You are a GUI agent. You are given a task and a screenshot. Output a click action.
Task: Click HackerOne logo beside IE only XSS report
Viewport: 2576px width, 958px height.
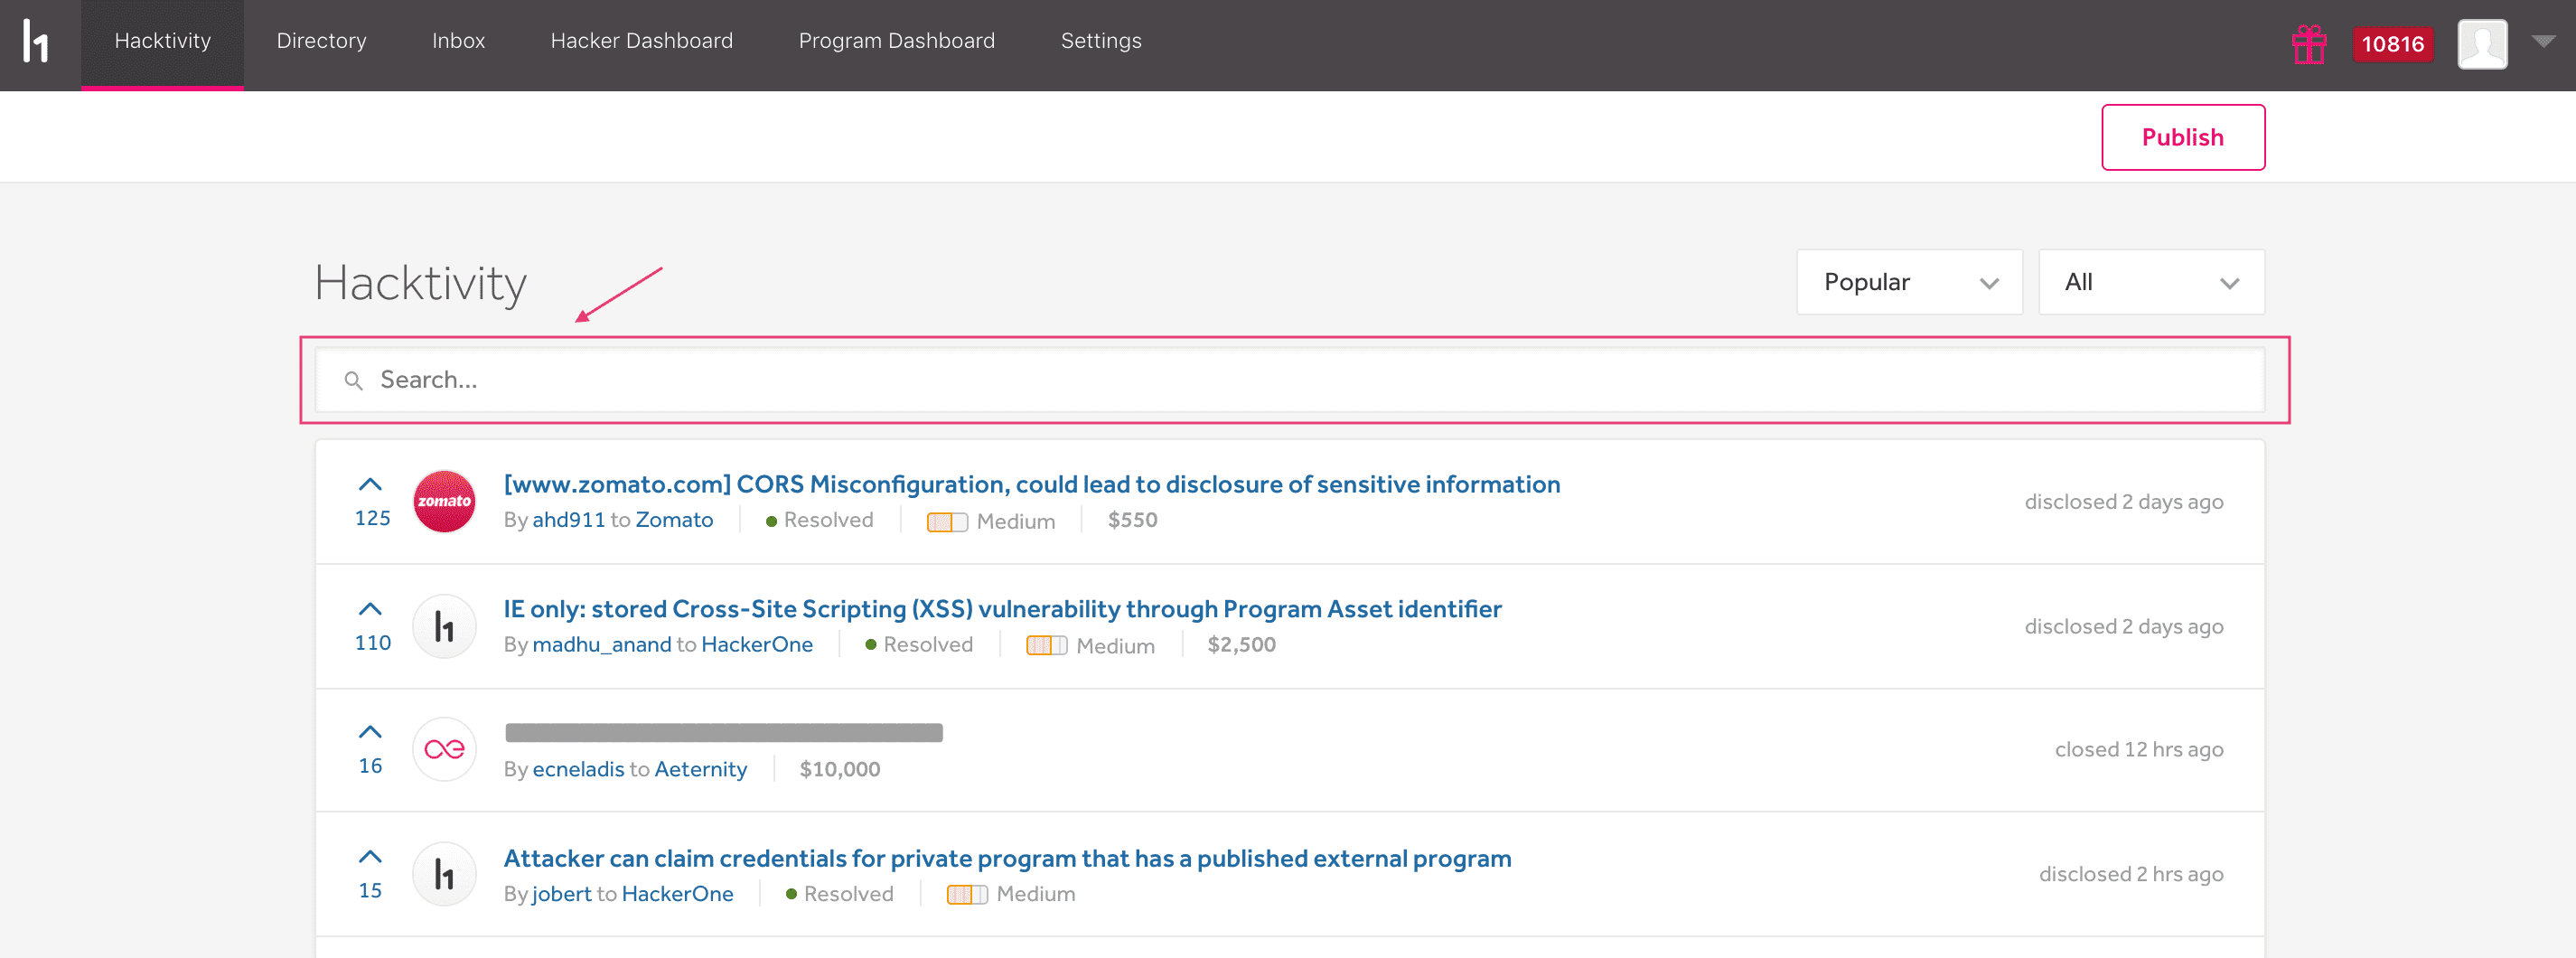444,627
